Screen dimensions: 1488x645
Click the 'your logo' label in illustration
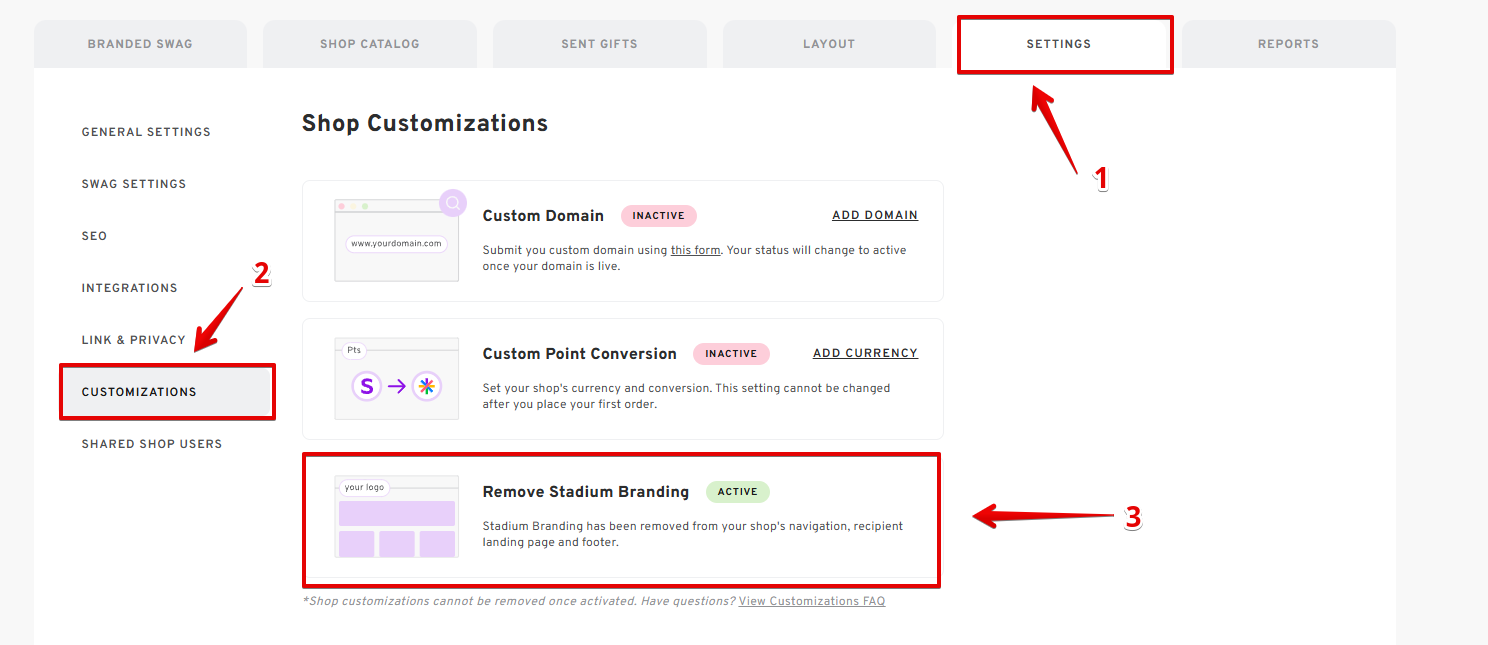tap(364, 488)
